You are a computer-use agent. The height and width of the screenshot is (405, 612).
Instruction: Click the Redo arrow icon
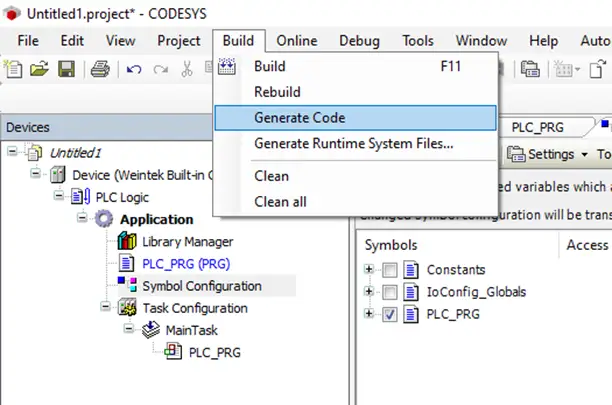tap(160, 70)
